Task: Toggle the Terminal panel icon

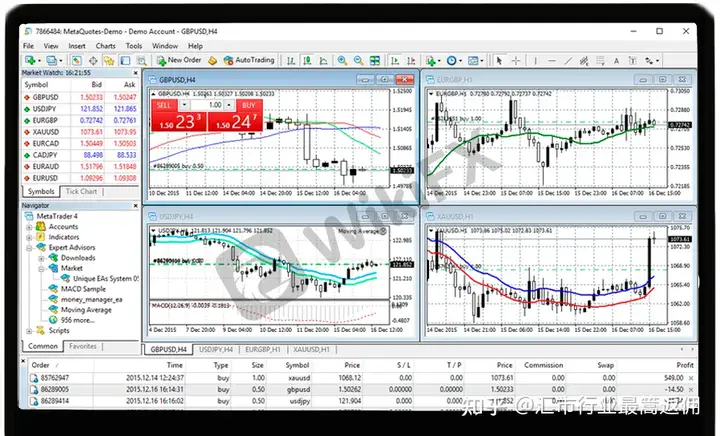Action: click(x=125, y=60)
